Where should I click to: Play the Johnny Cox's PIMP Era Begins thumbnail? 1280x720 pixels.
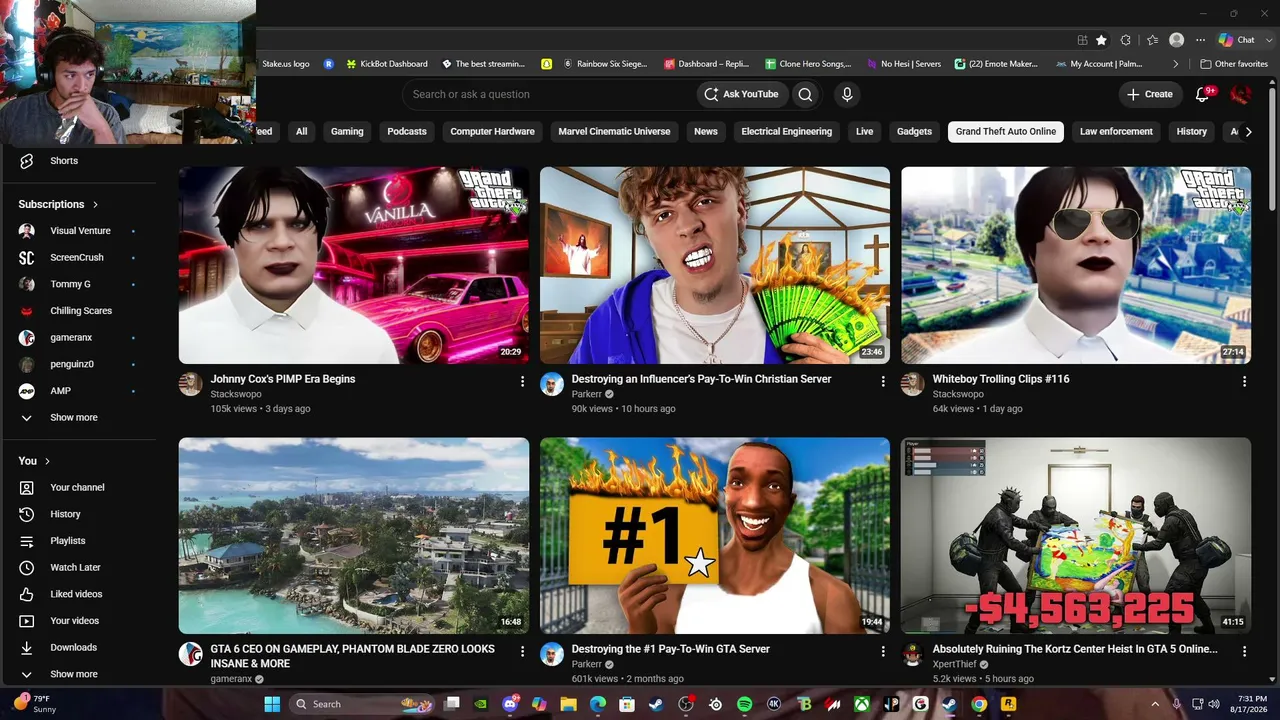354,265
